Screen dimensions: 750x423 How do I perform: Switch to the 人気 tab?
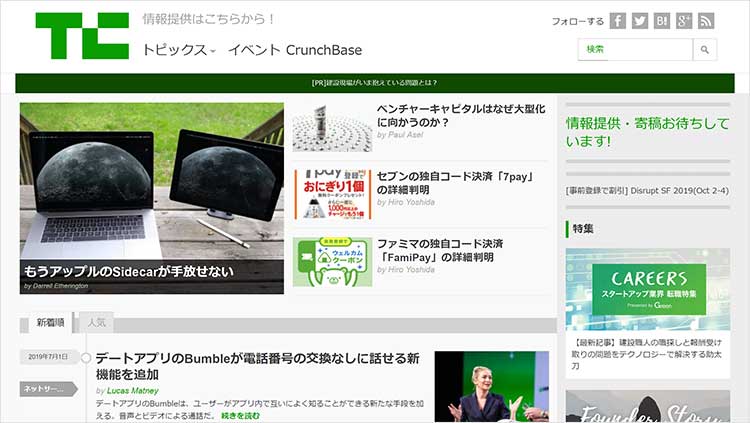pos(96,323)
